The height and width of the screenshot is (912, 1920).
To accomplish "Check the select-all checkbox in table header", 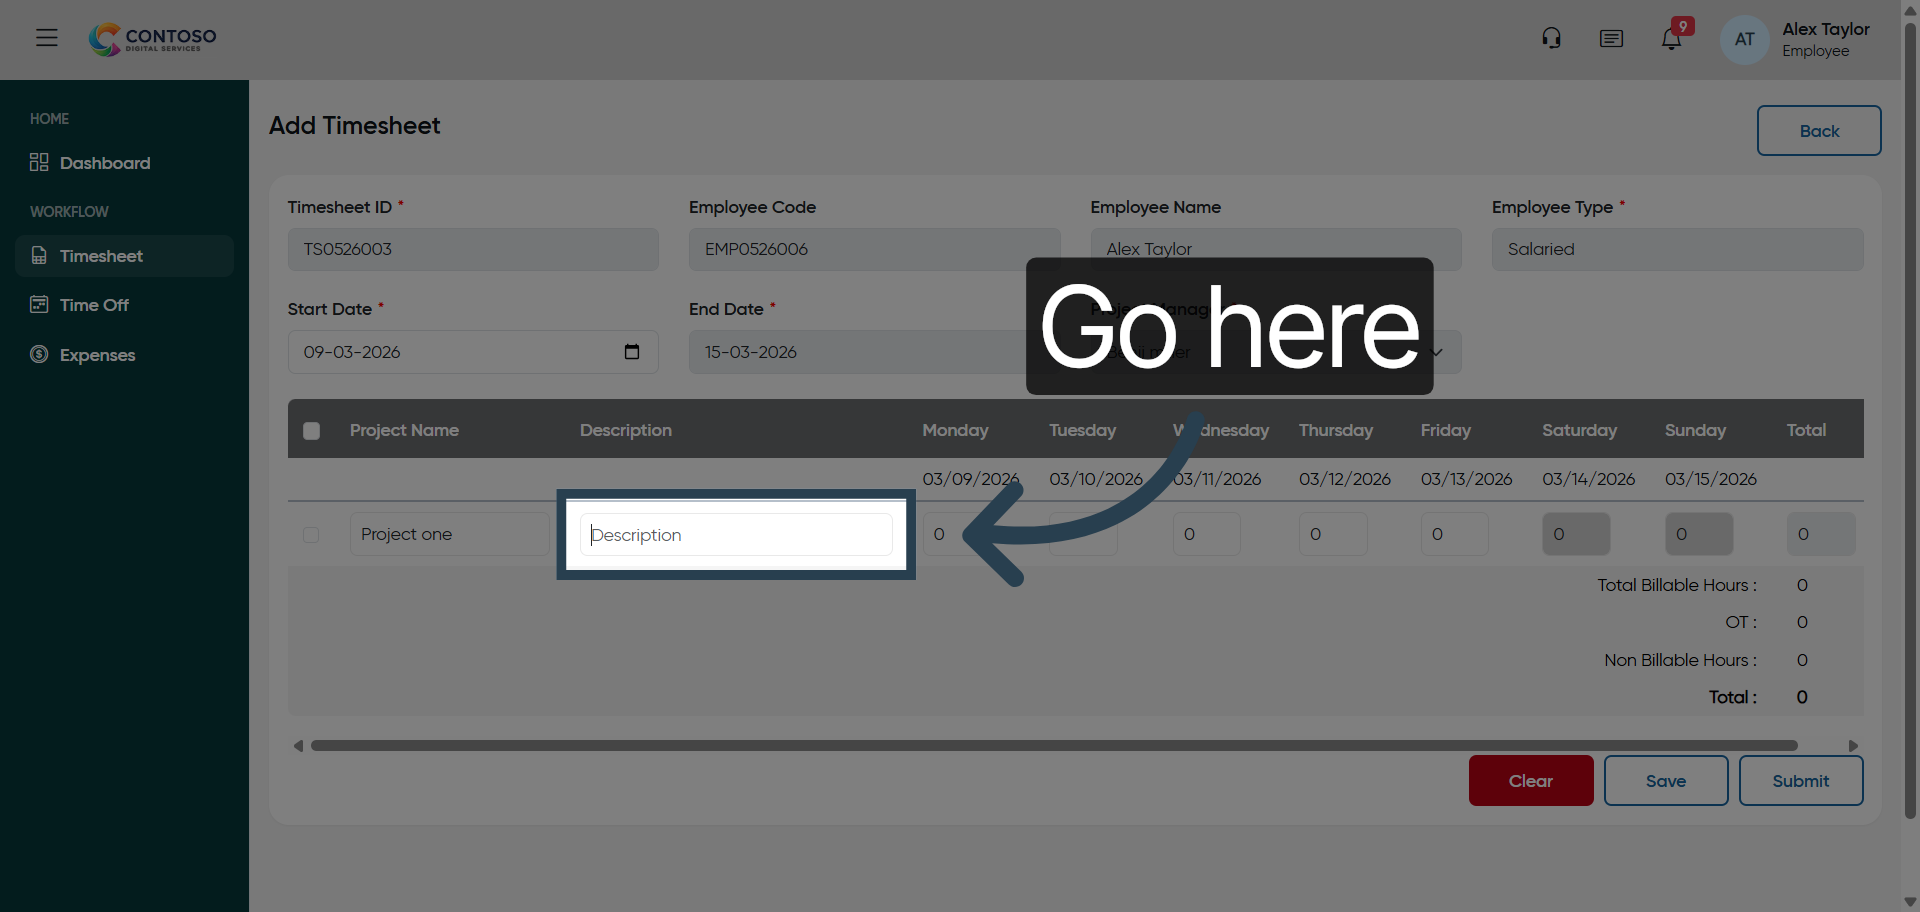I will [311, 431].
